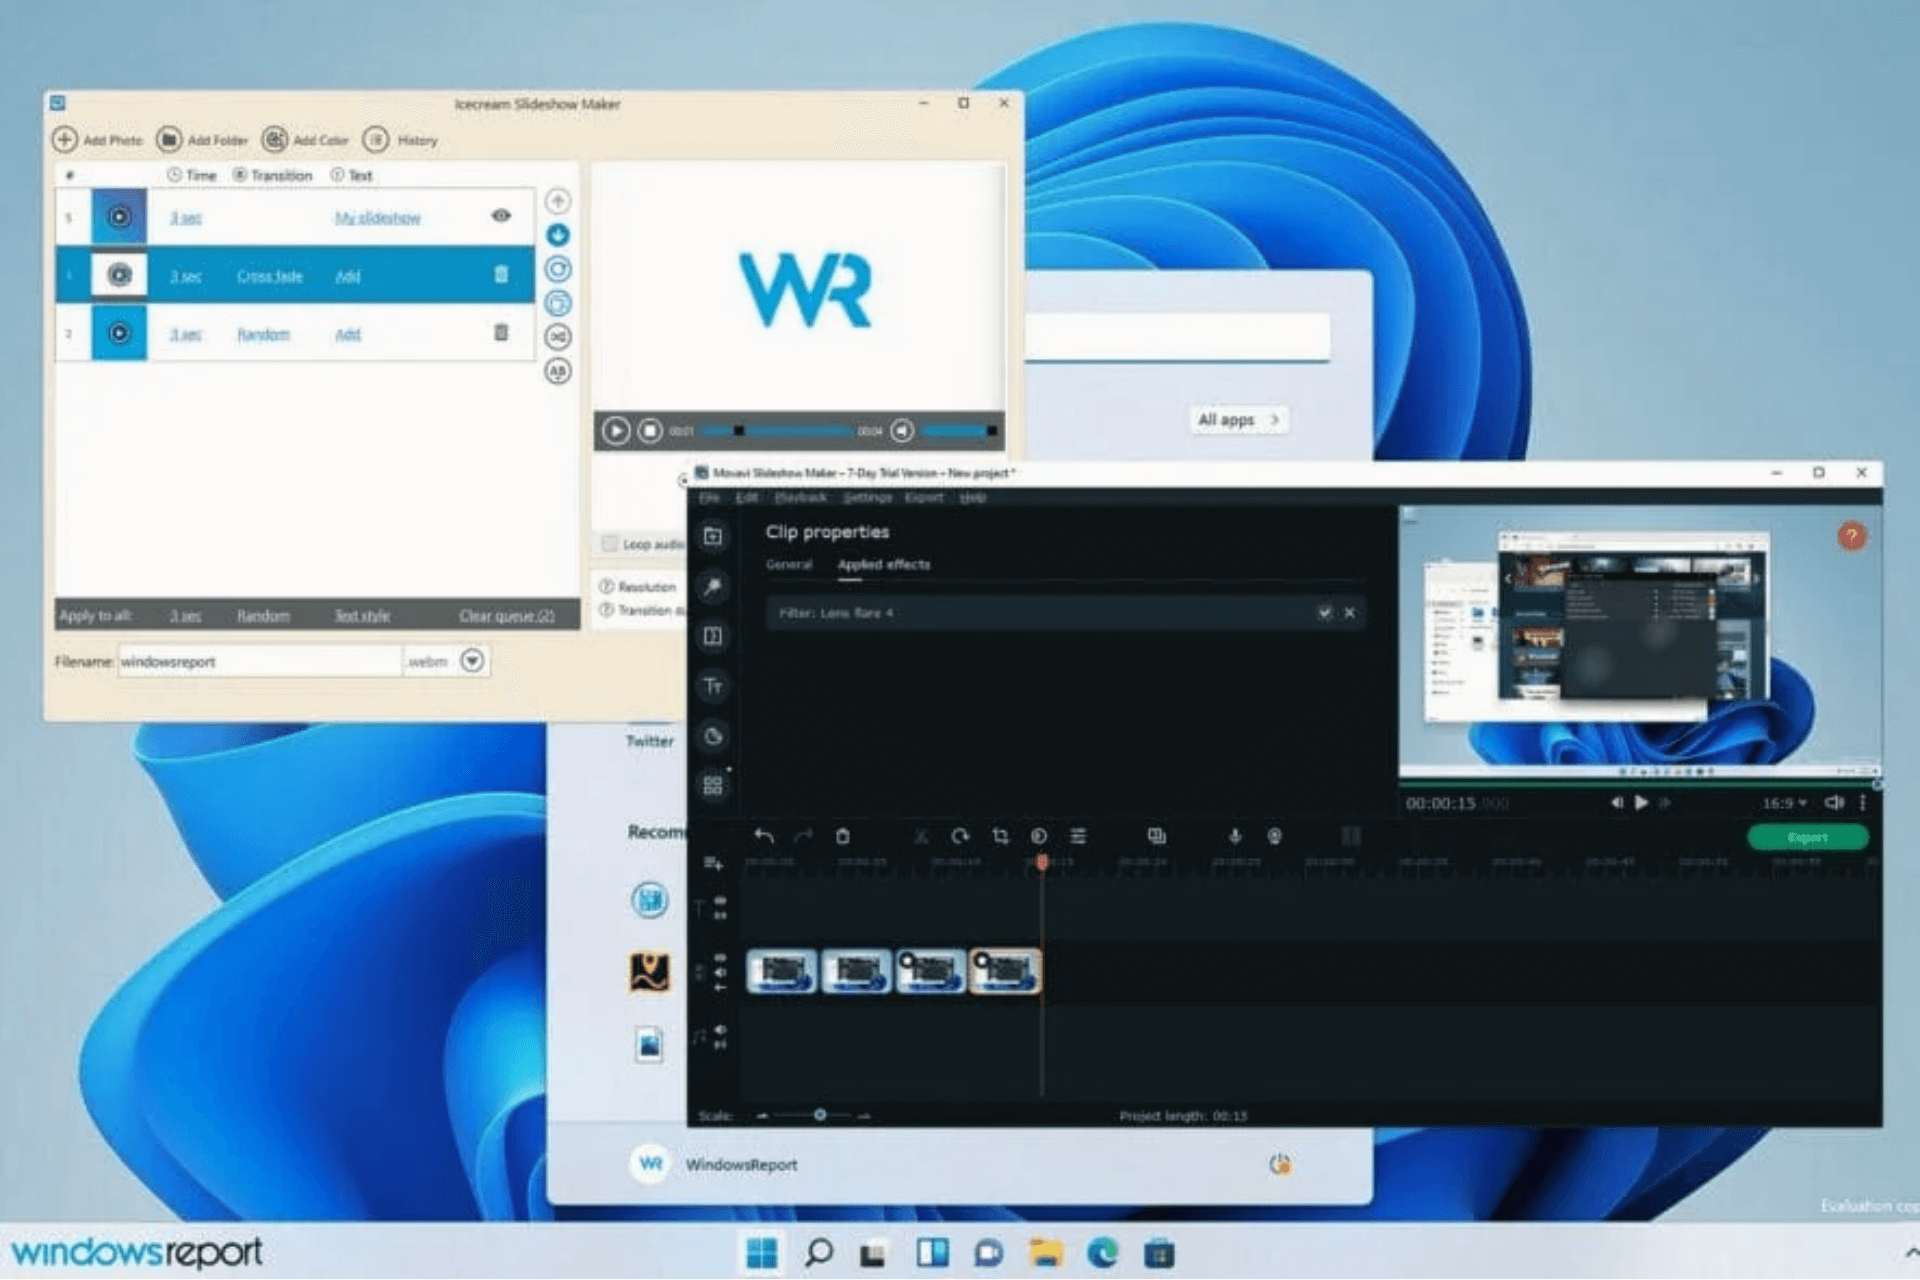Delete the Cross fade slide using trash icon
The width and height of the screenshot is (1920, 1280).
[501, 274]
